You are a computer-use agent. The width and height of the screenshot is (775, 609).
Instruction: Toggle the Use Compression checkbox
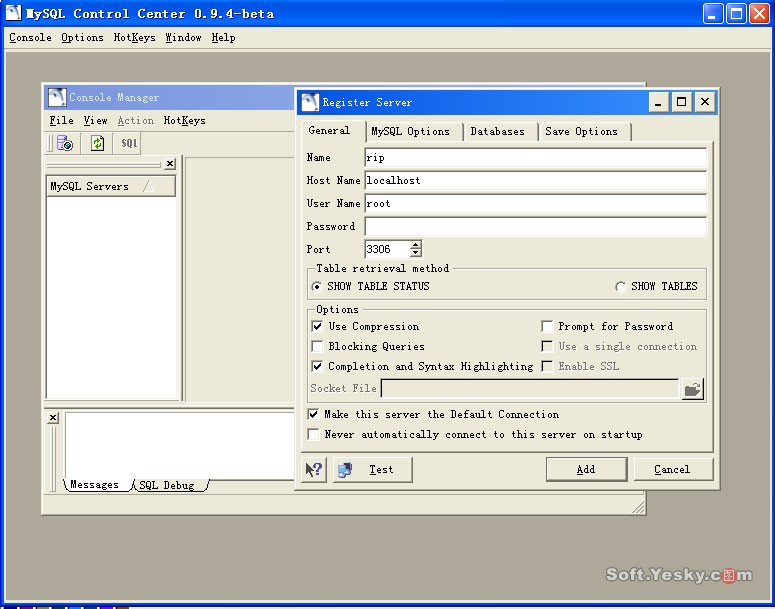pyautogui.click(x=317, y=326)
